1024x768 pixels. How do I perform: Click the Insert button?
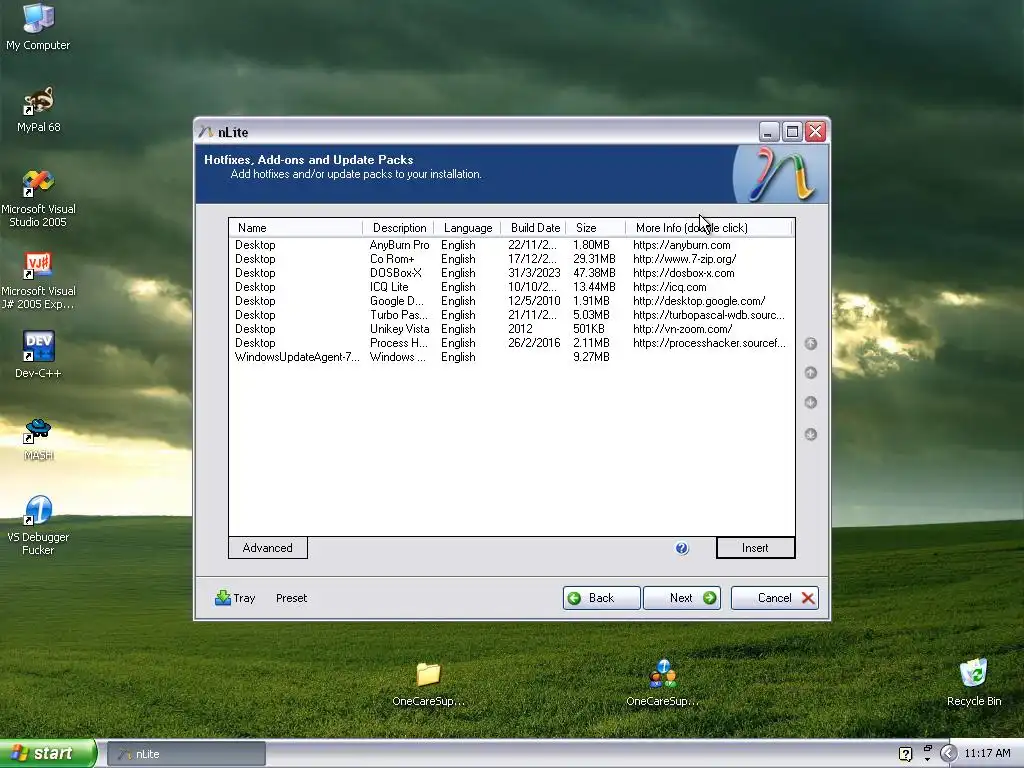(755, 548)
